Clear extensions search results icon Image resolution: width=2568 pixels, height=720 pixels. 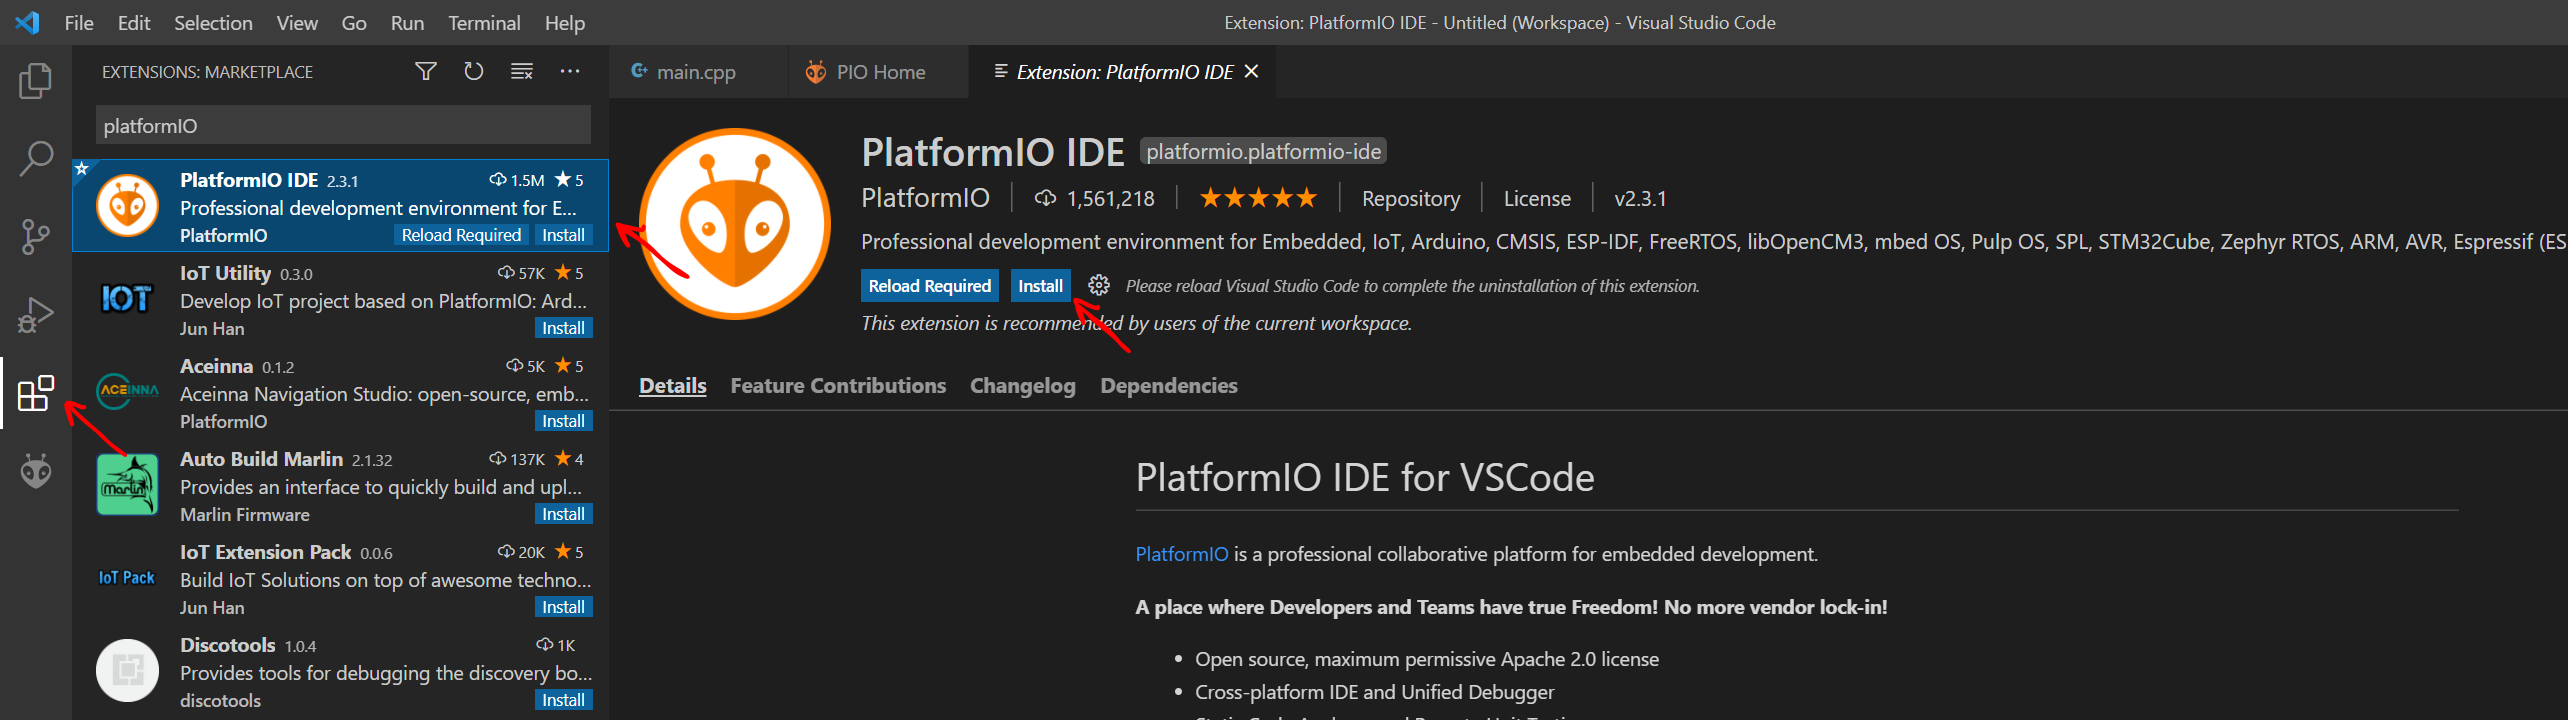[522, 71]
